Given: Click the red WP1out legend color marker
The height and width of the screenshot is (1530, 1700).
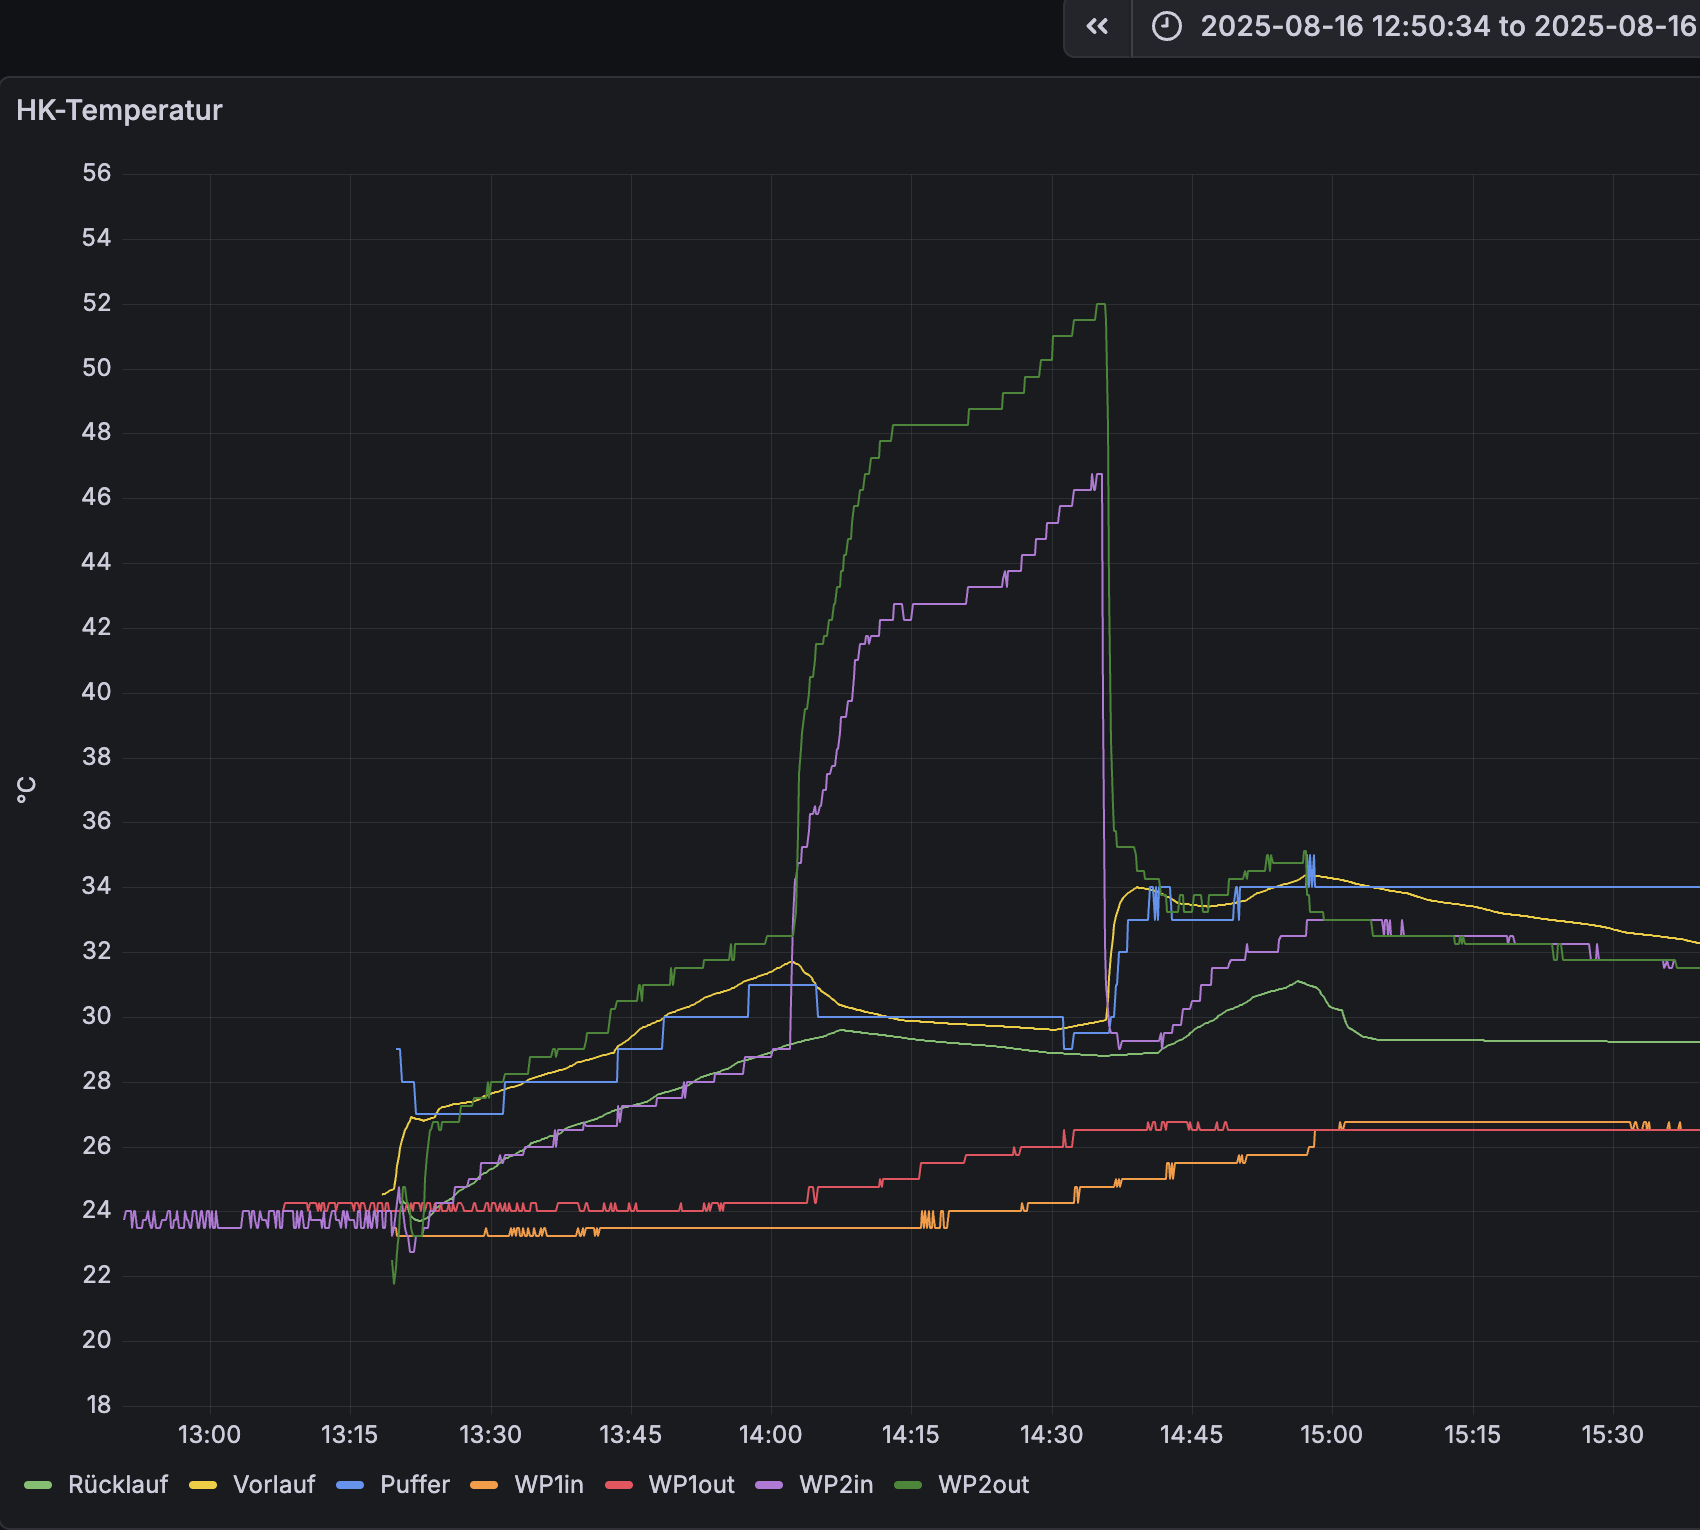Looking at the screenshot, I should click(x=619, y=1485).
